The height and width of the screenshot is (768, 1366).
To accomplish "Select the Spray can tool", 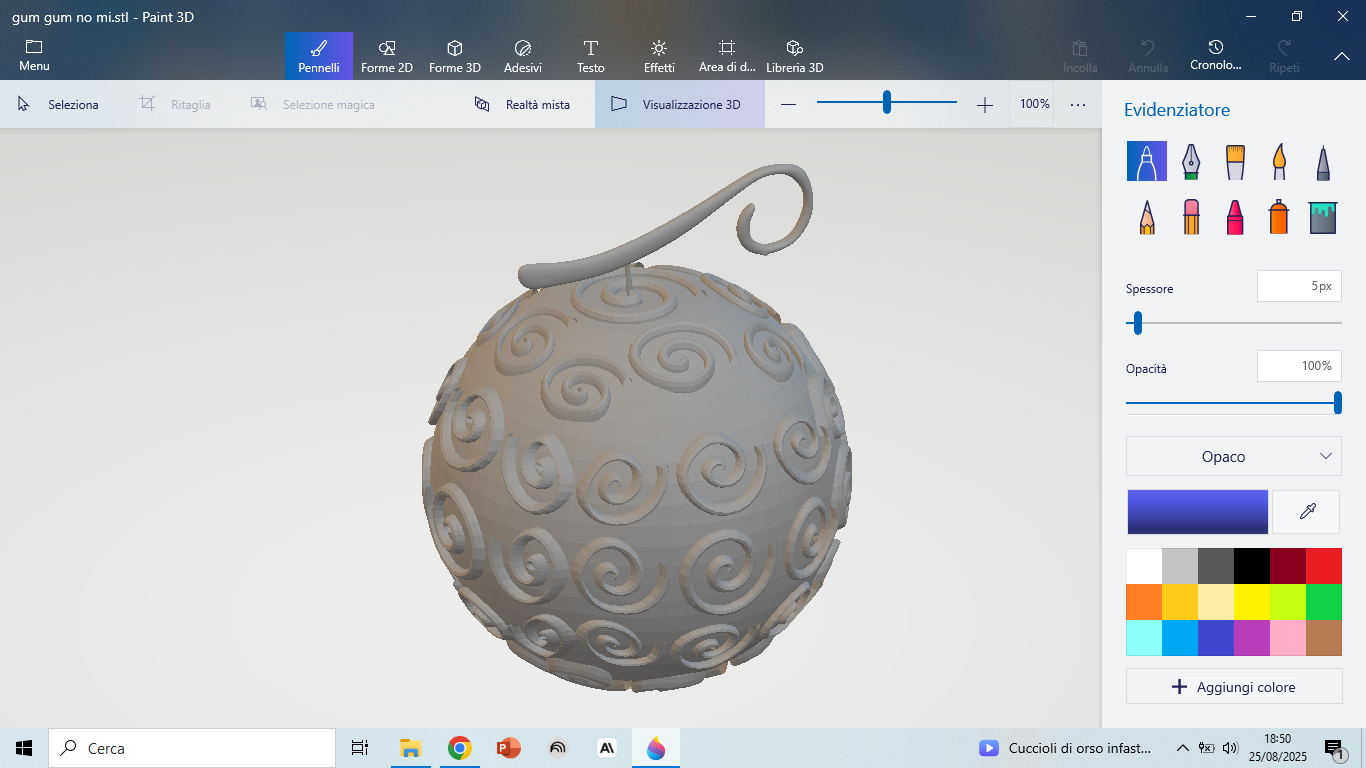I will coord(1279,216).
